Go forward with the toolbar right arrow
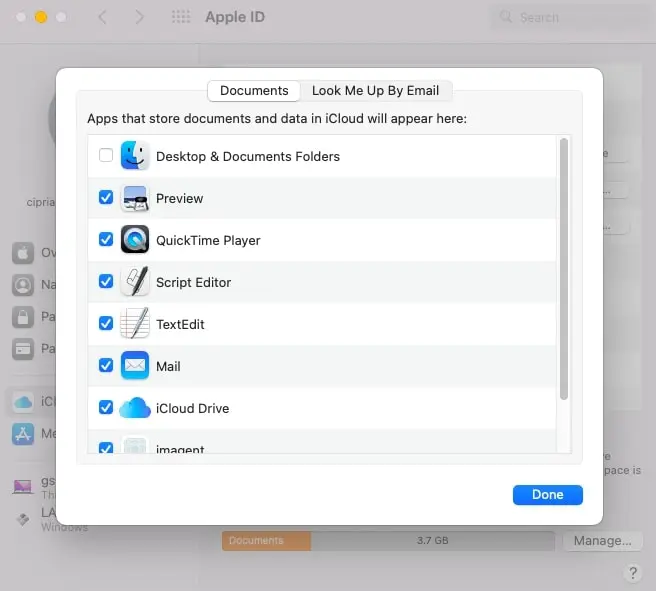656x591 pixels. point(139,17)
